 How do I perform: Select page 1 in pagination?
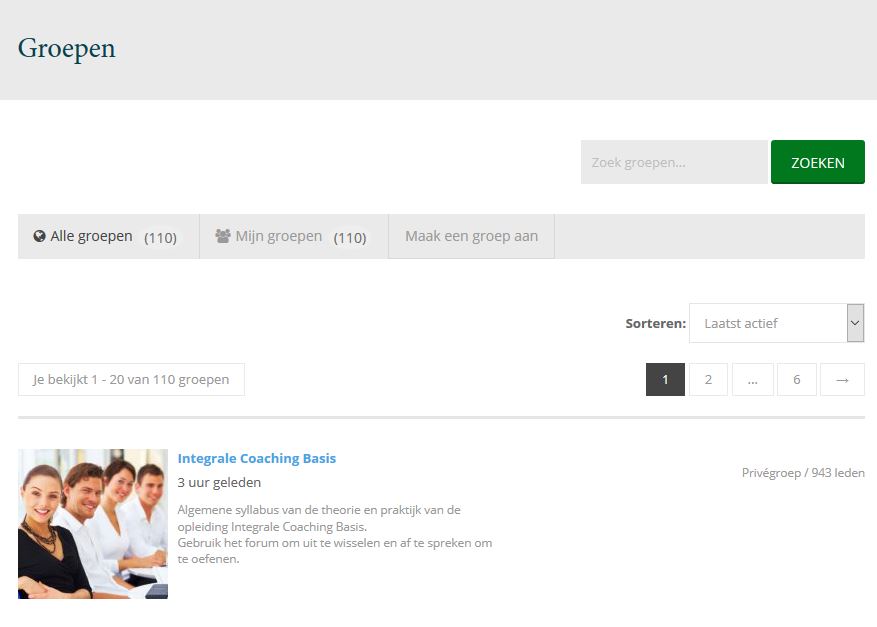coord(665,380)
